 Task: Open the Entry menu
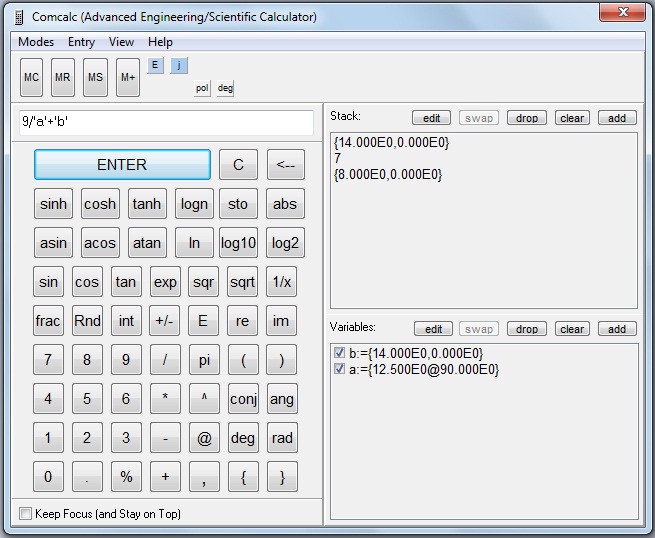tap(81, 42)
